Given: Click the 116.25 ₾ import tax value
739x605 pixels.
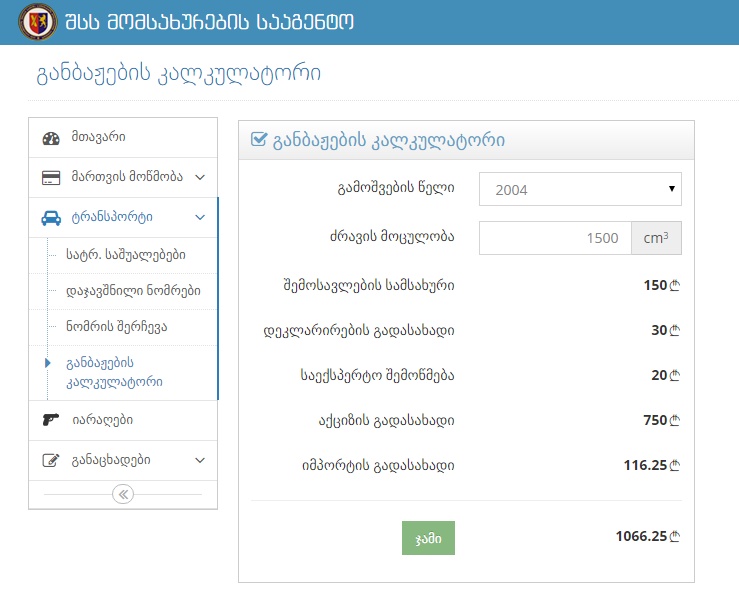Looking at the screenshot, I should (652, 465).
